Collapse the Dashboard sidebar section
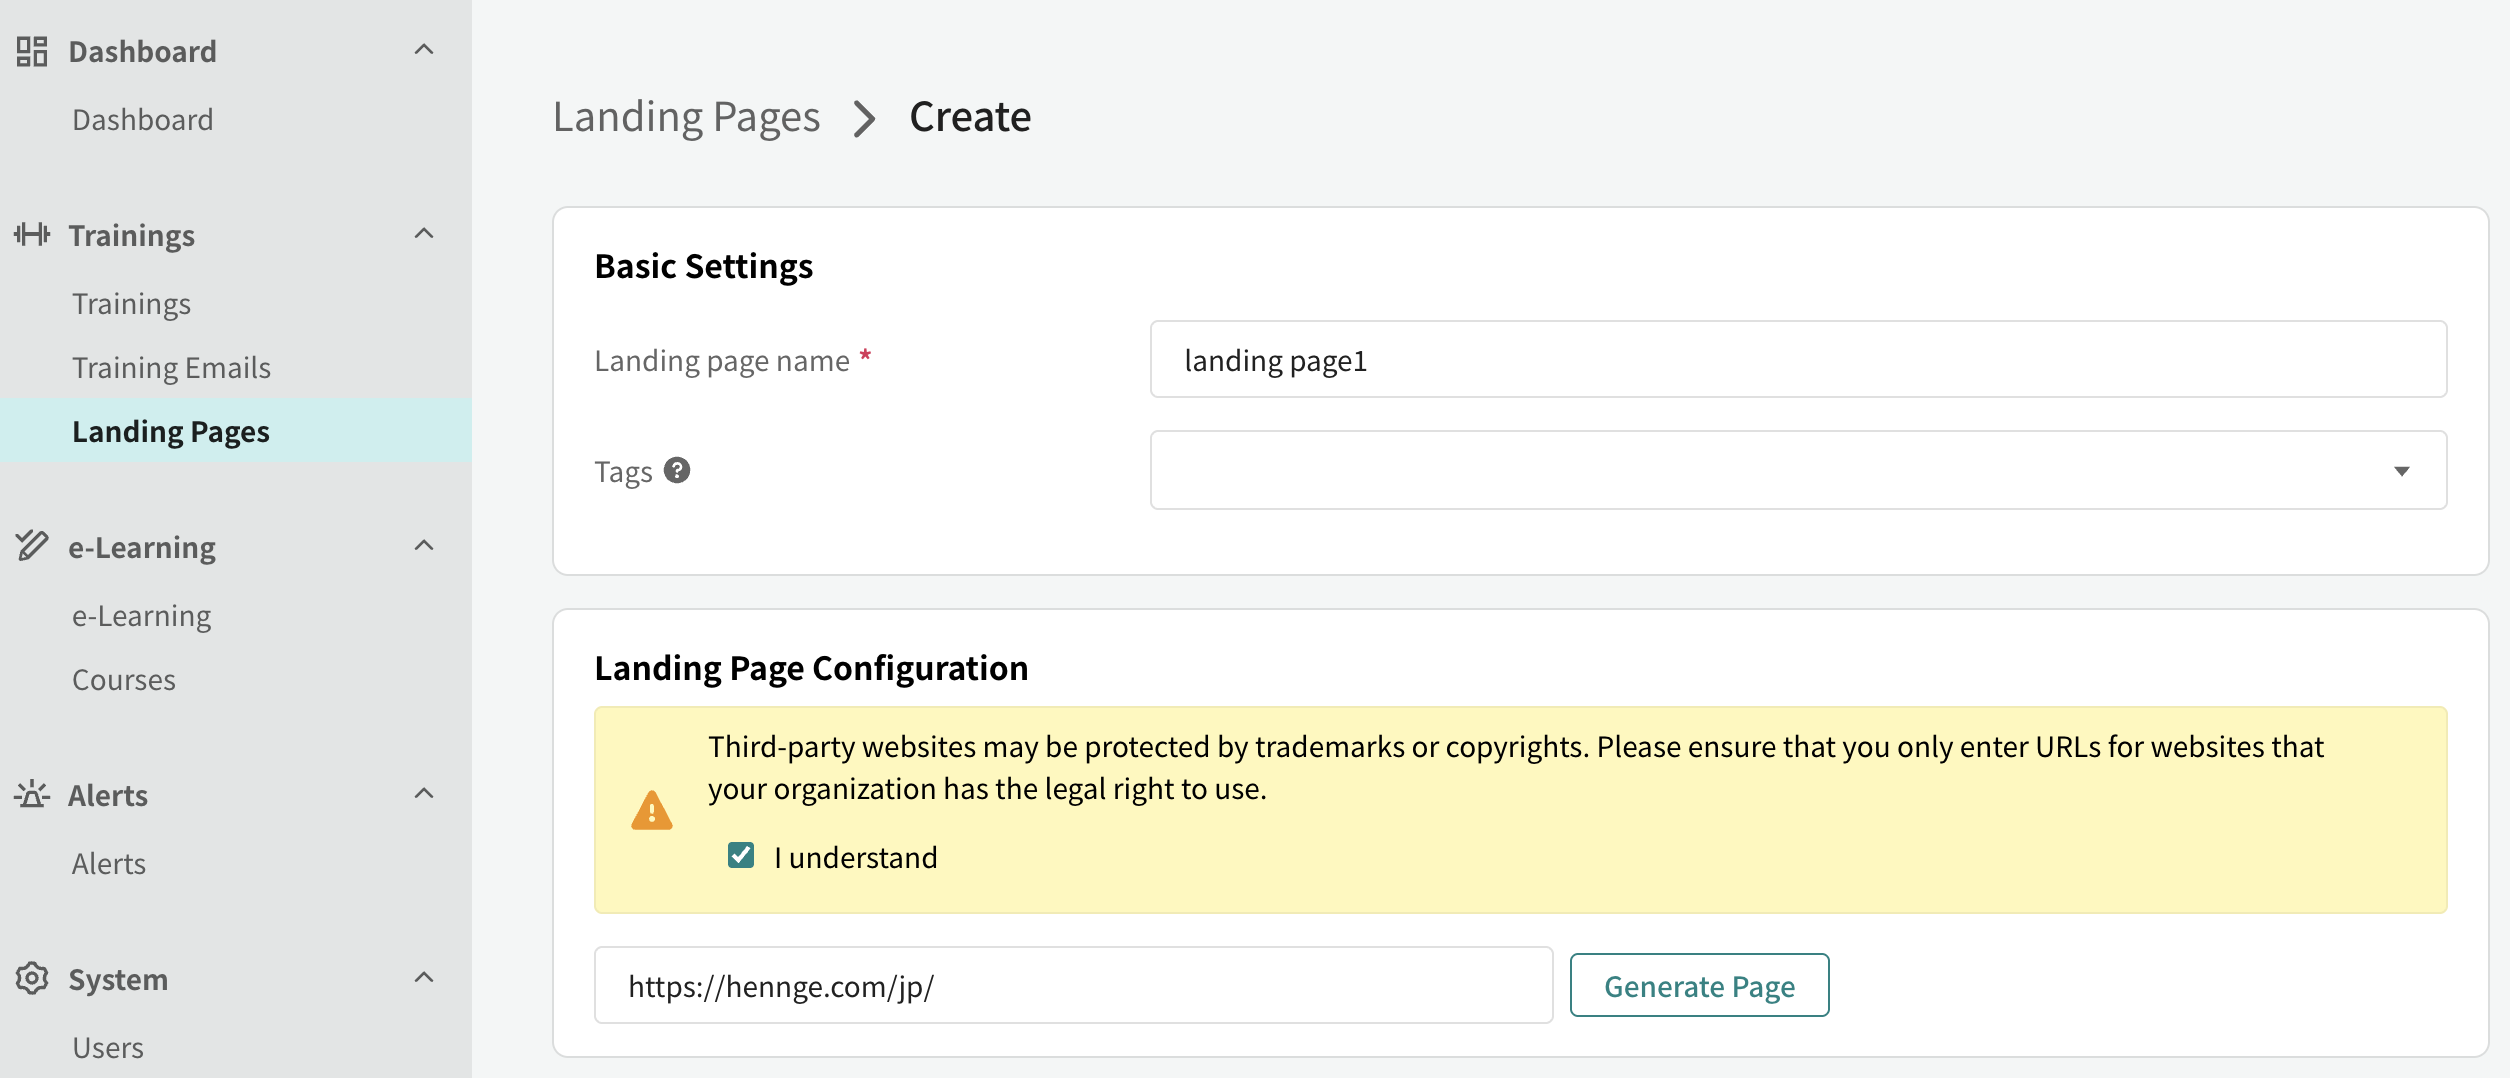 click(x=424, y=50)
